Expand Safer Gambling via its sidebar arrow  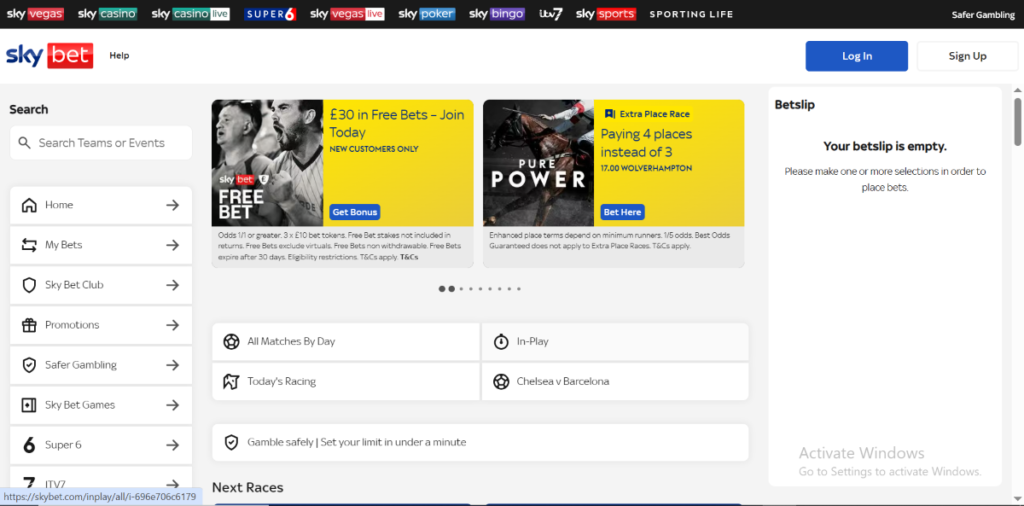(172, 365)
